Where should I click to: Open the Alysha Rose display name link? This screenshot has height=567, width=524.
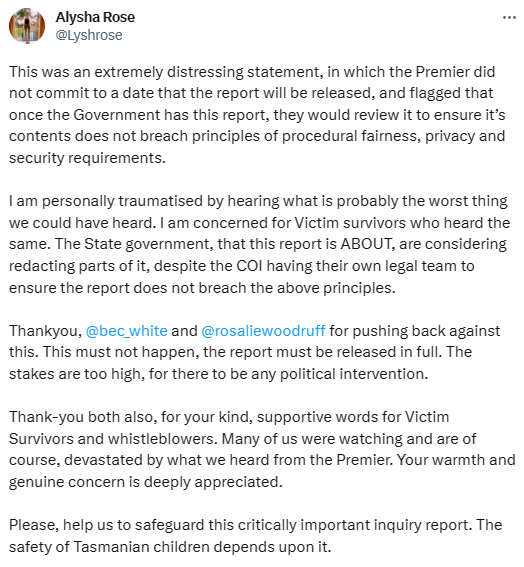pos(95,17)
